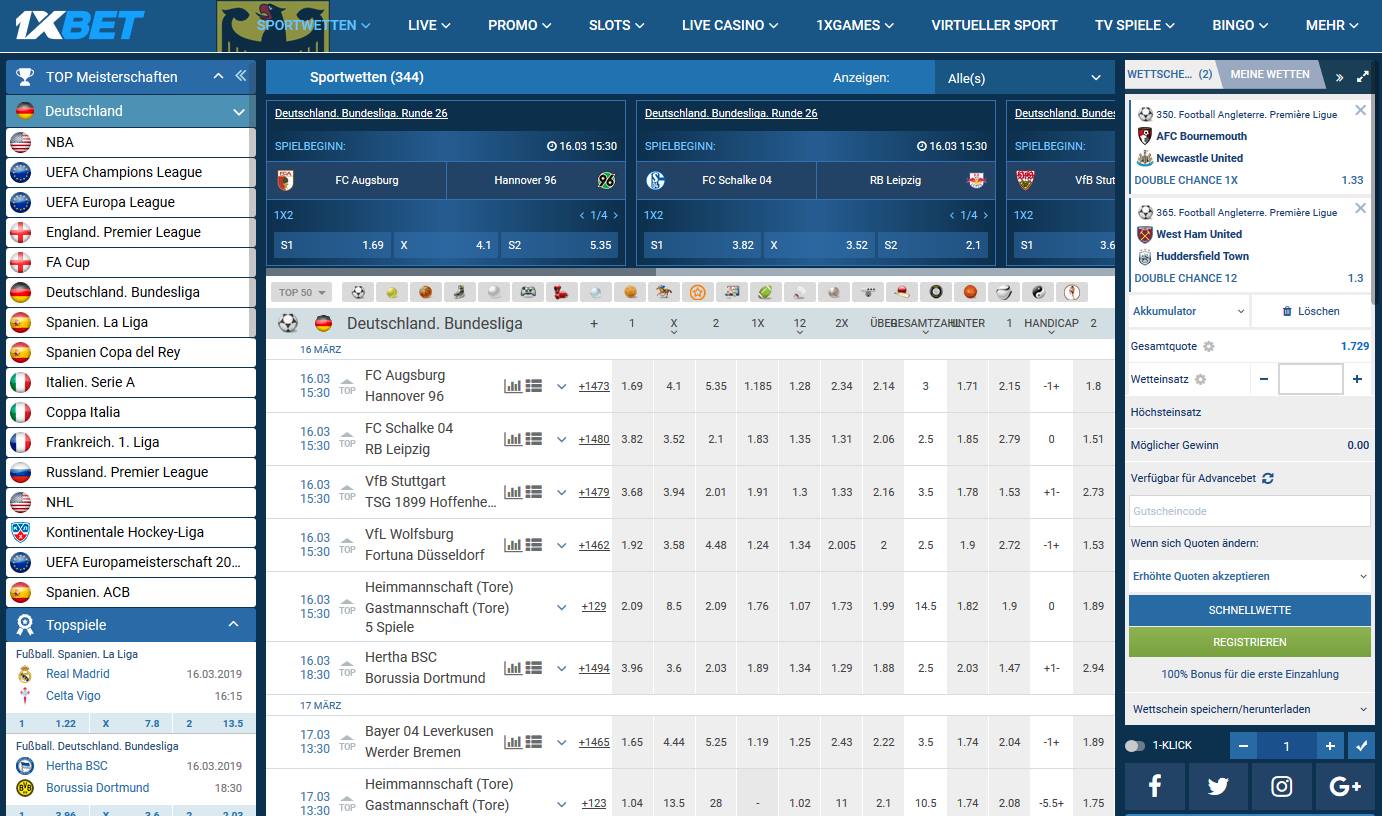Viewport: 1382px width, 816px height.
Task: Select odds 1.69 for FC Augsburg win
Action: [x=632, y=386]
